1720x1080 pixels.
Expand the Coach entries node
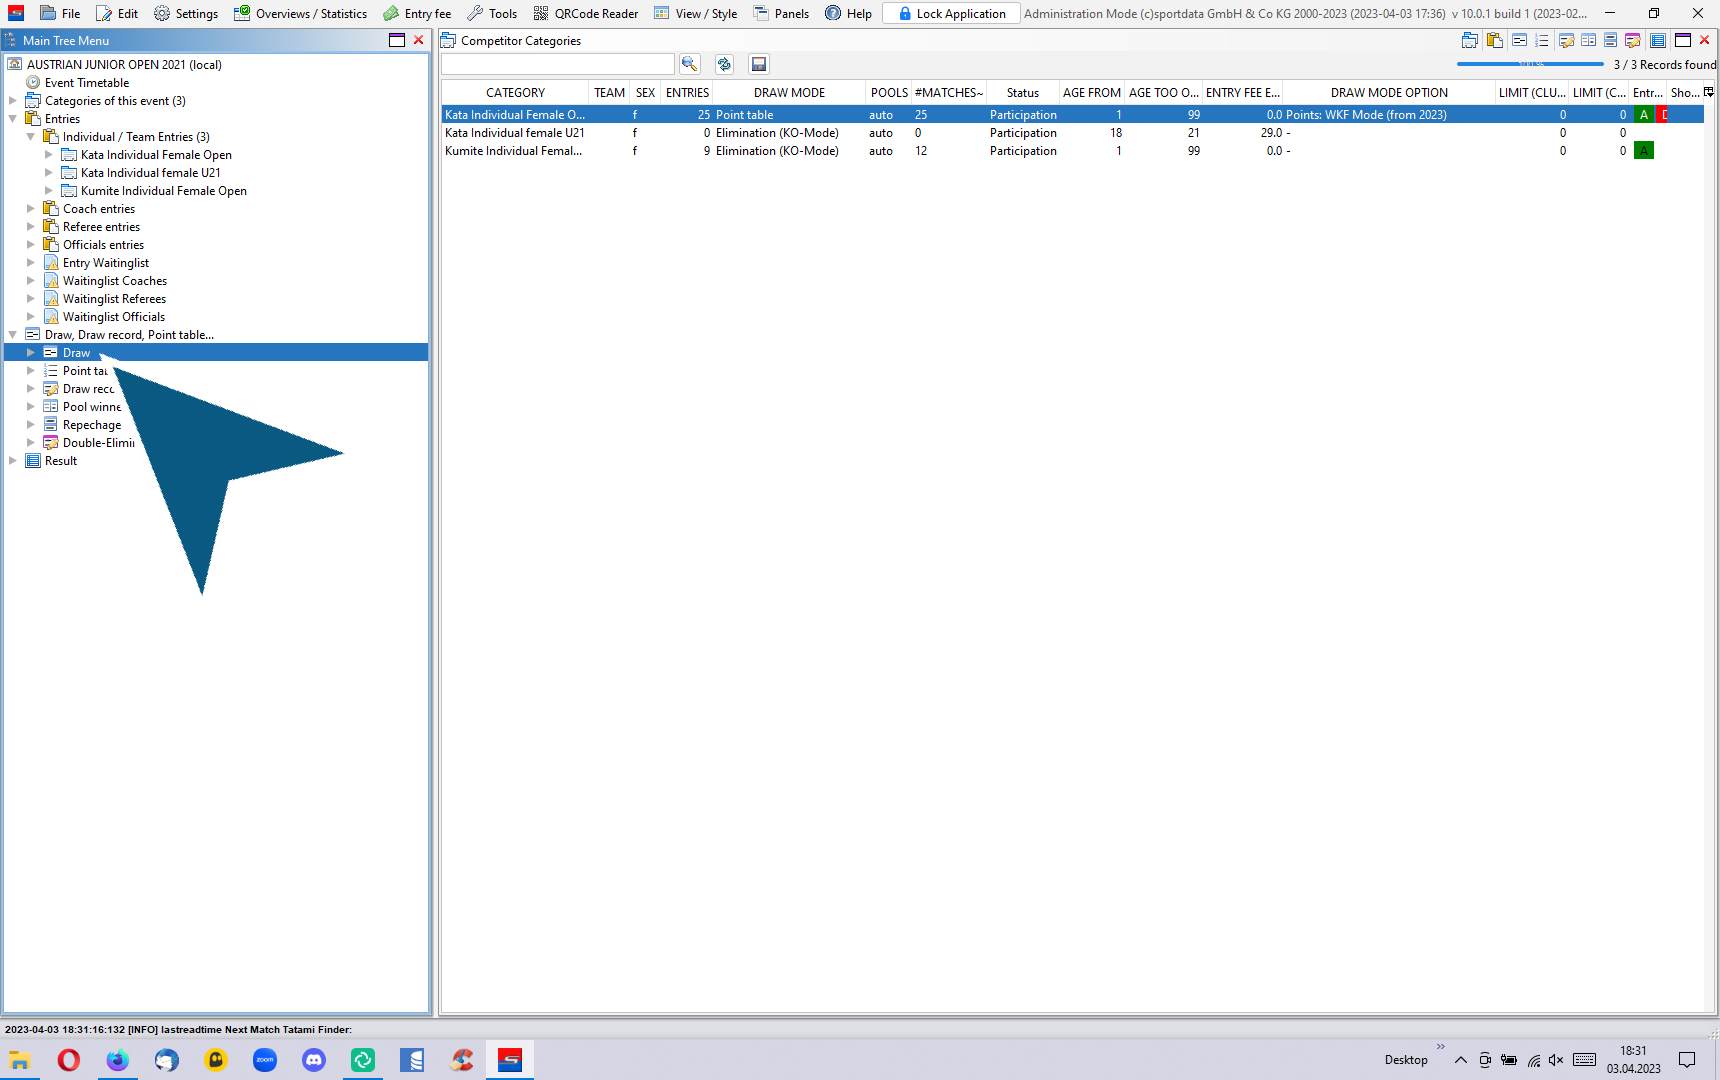pyautogui.click(x=30, y=208)
